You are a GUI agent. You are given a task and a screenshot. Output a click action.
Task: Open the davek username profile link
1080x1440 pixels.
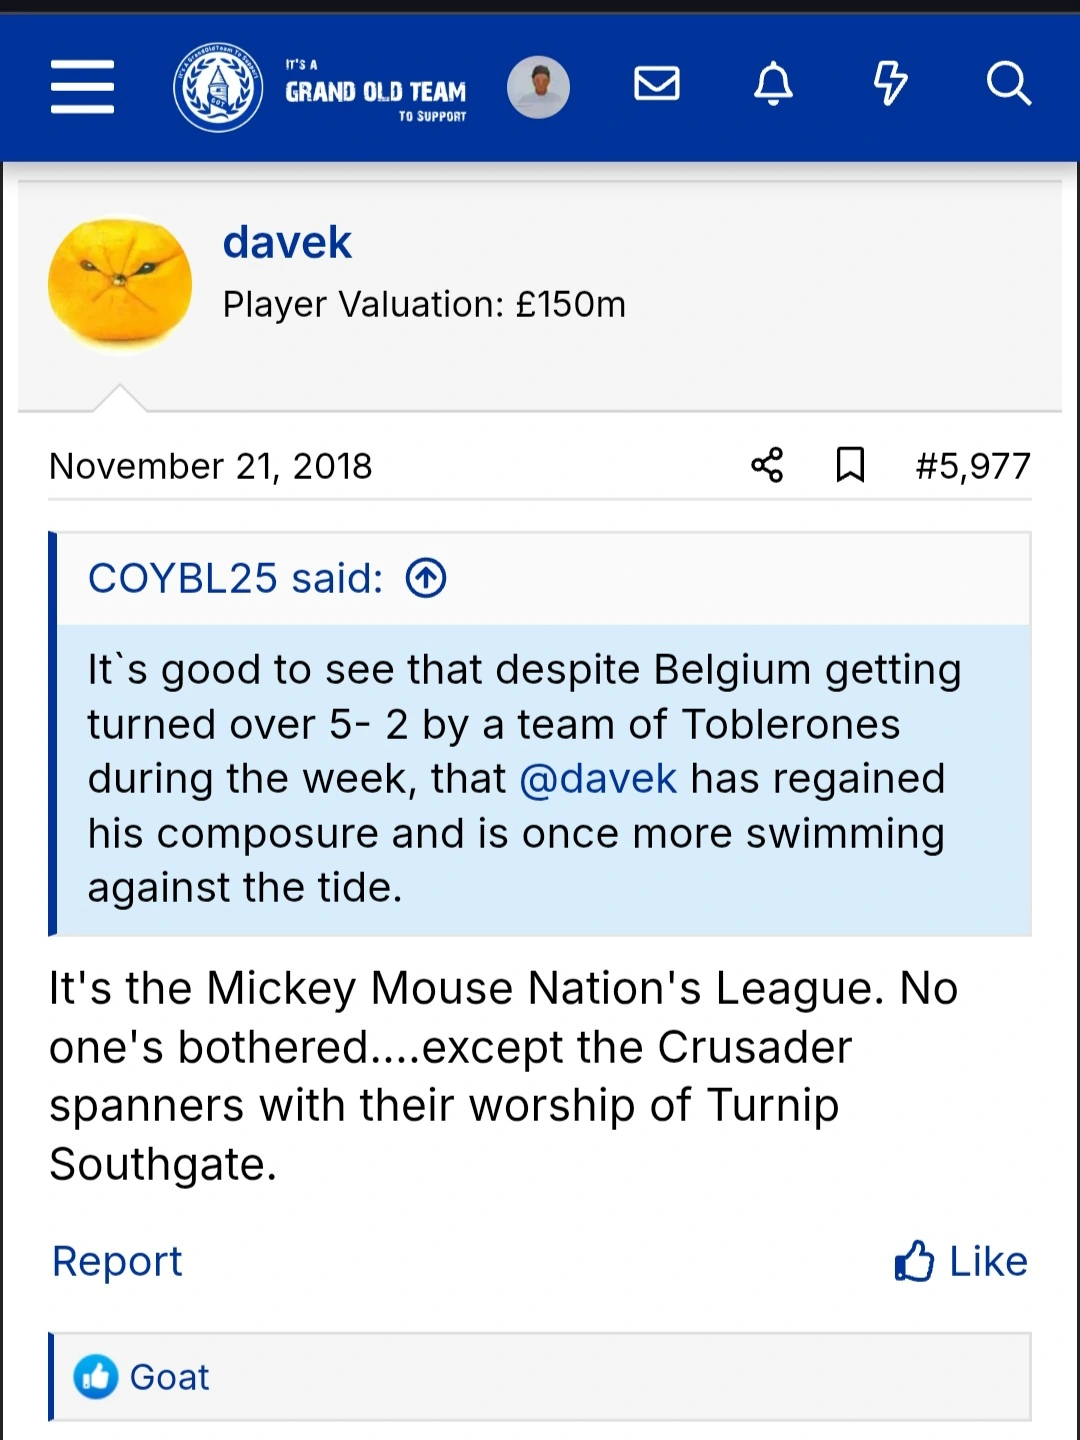tap(287, 242)
